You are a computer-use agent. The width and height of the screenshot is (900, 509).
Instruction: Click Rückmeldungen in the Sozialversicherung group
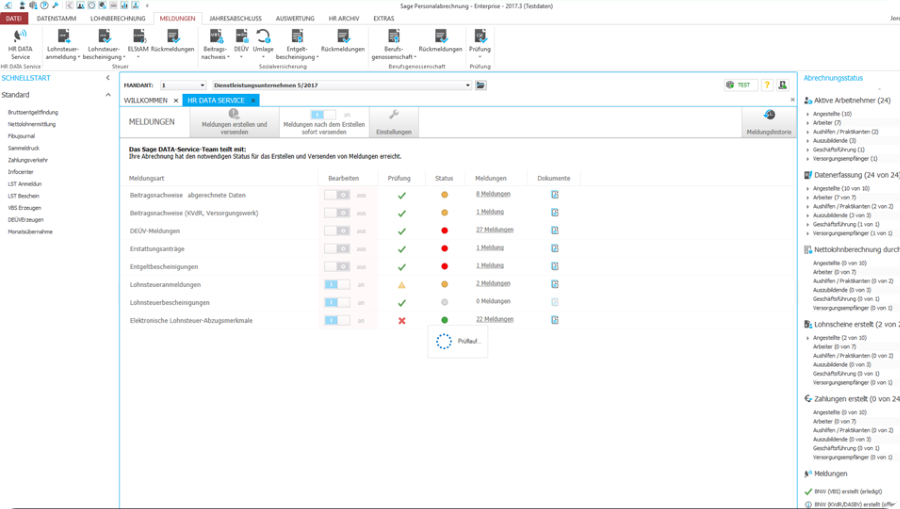tap(343, 41)
